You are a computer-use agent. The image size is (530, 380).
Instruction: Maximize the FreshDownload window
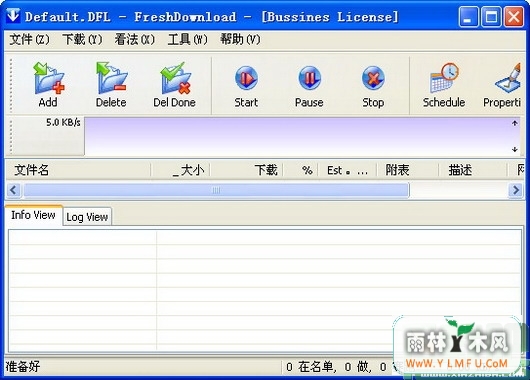(x=491, y=17)
